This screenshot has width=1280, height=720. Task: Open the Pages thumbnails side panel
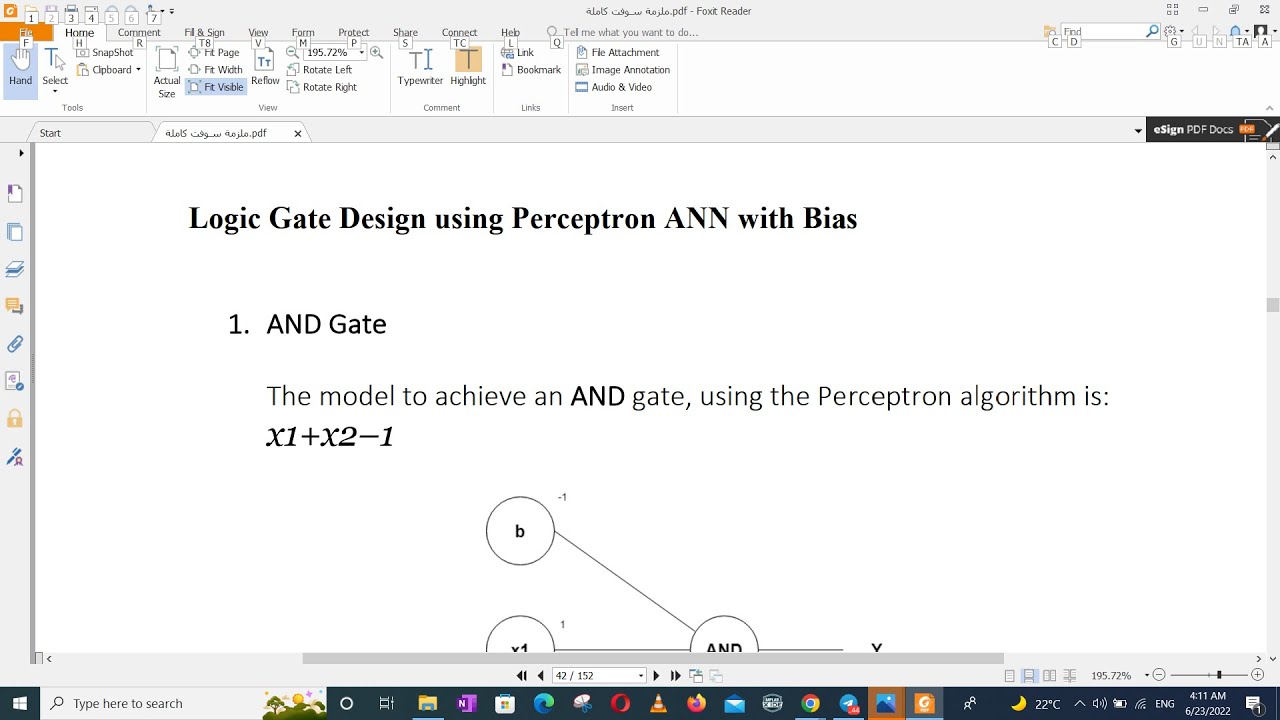[15, 232]
